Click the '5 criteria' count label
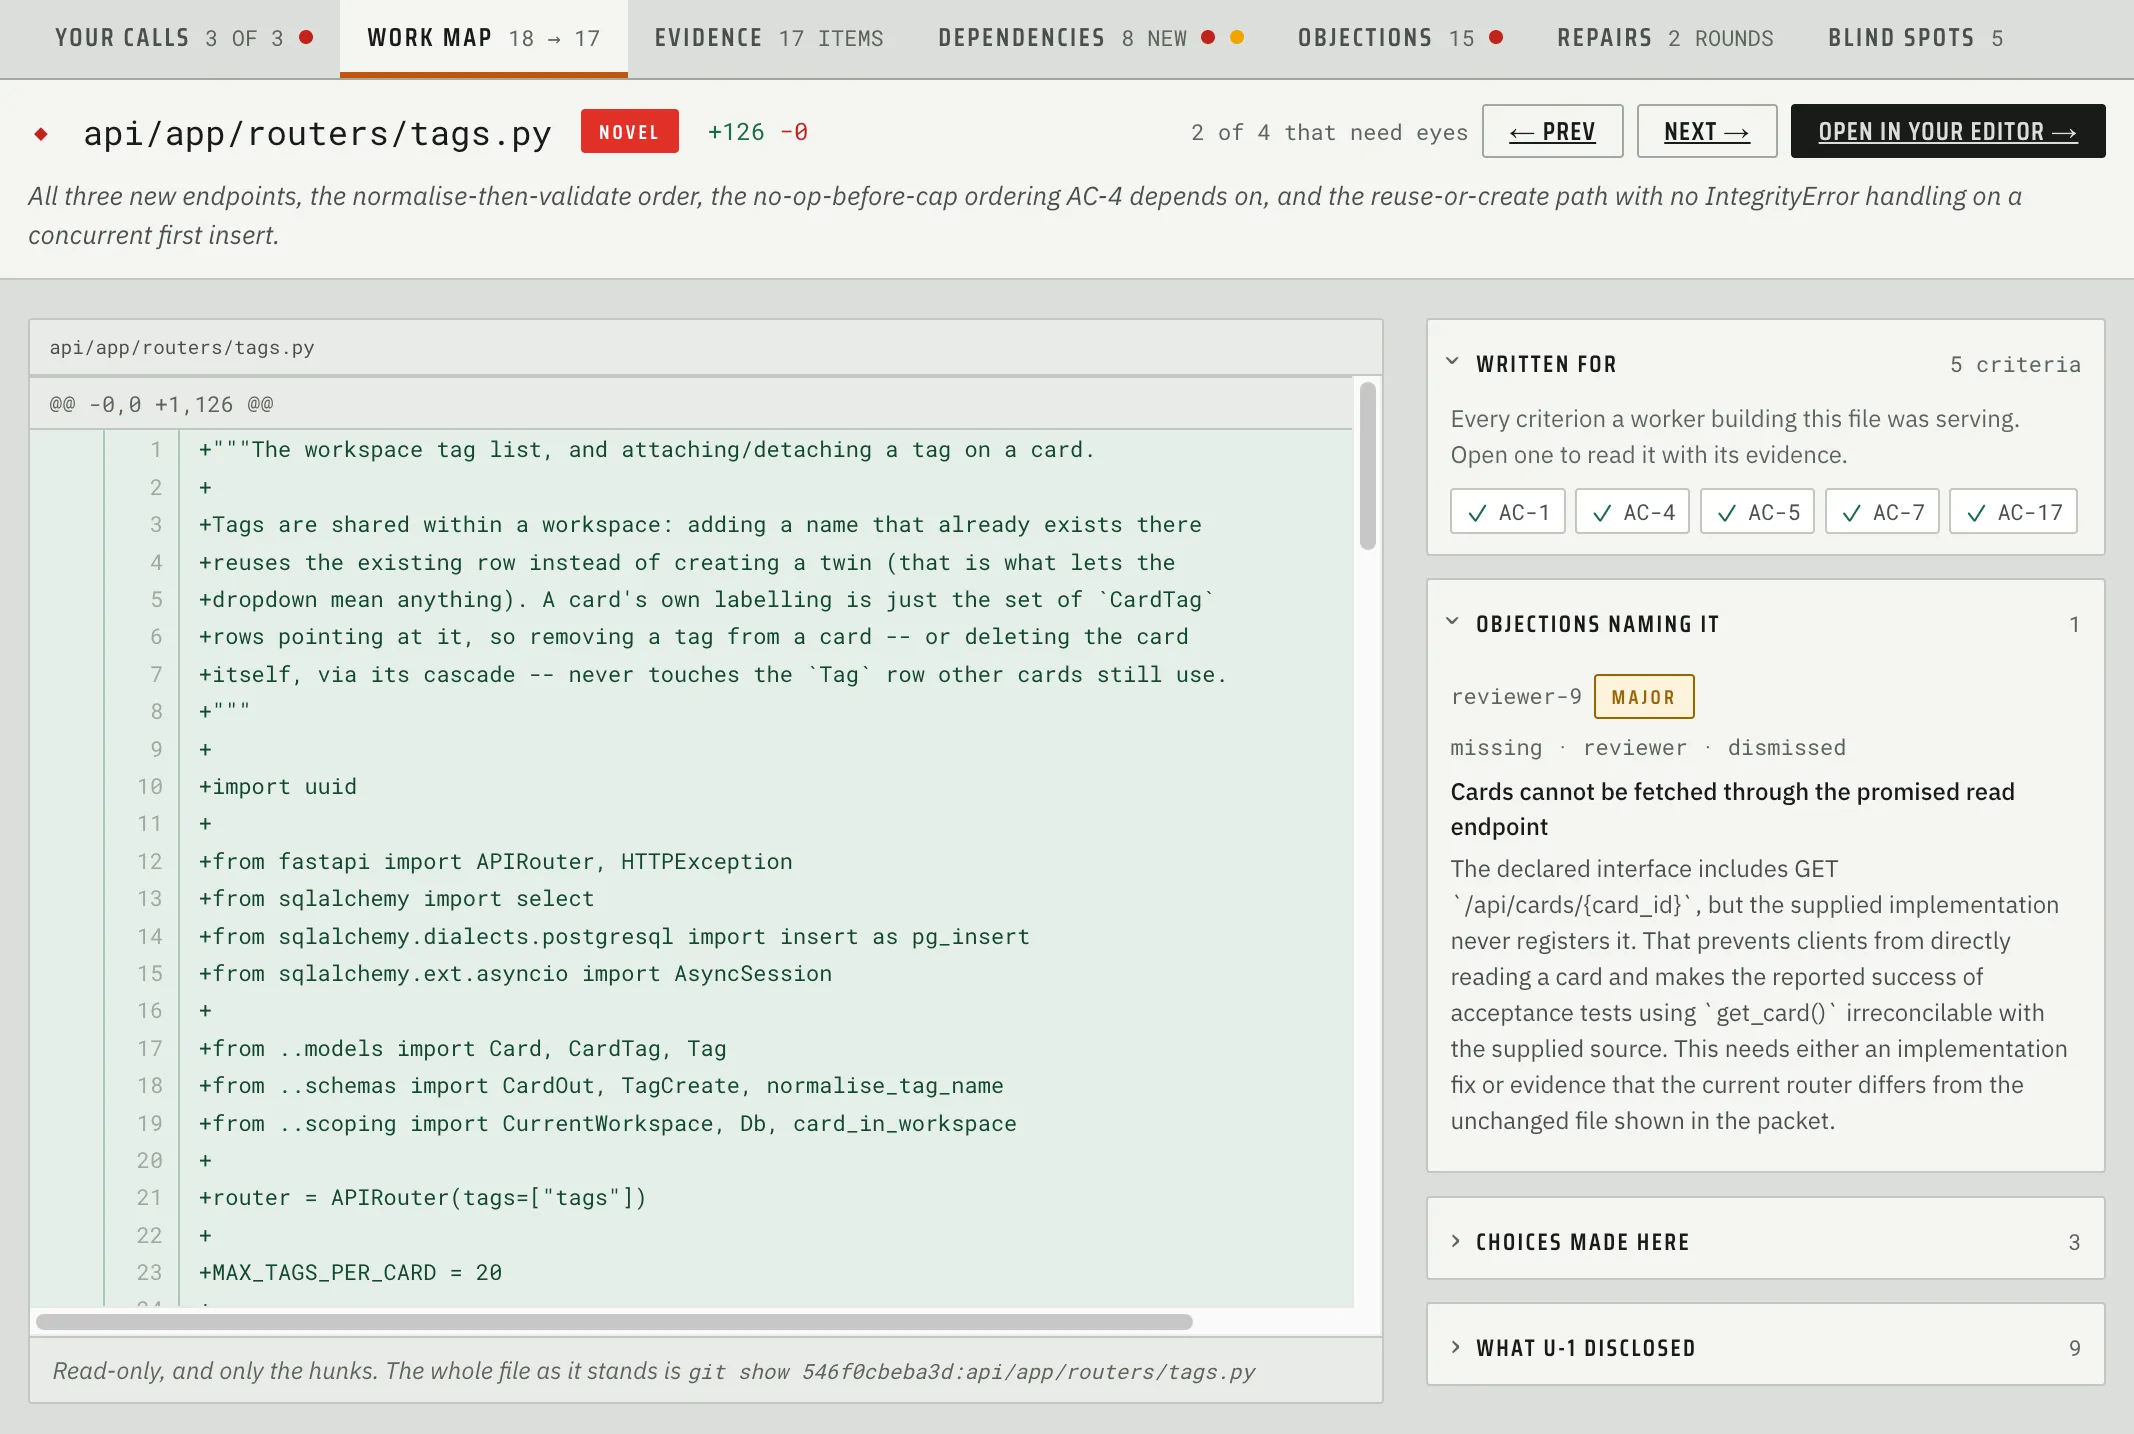 (2014, 364)
